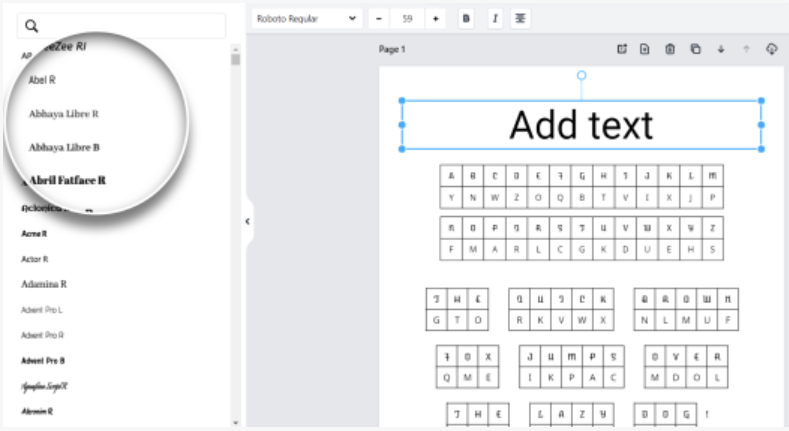Download the page with the cloud icon
The image size is (789, 431).
pyautogui.click(x=771, y=49)
